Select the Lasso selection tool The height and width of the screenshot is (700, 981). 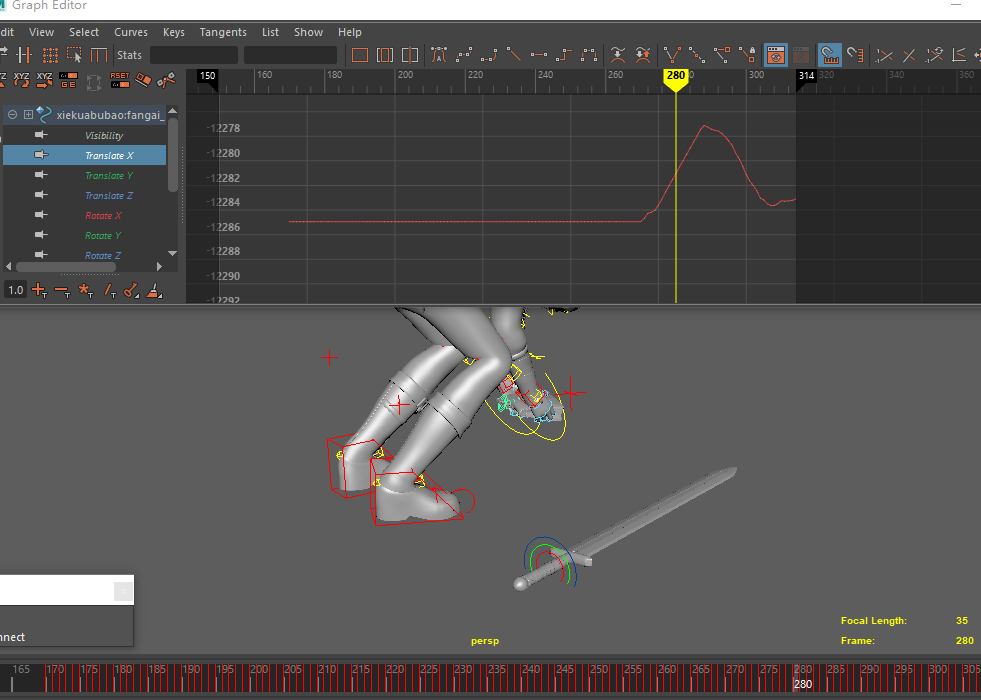point(75,55)
